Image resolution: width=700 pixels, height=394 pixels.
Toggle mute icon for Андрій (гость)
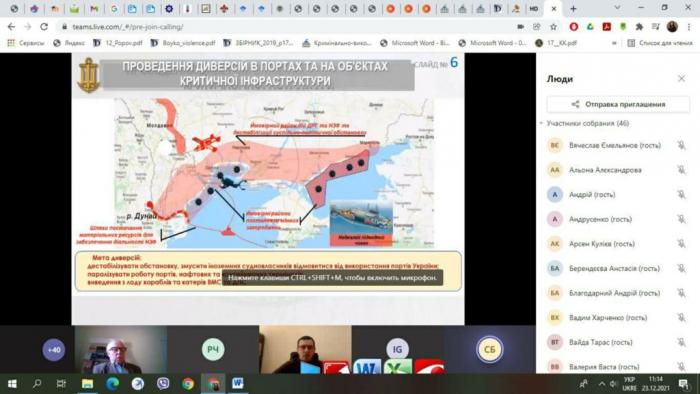tap(681, 194)
